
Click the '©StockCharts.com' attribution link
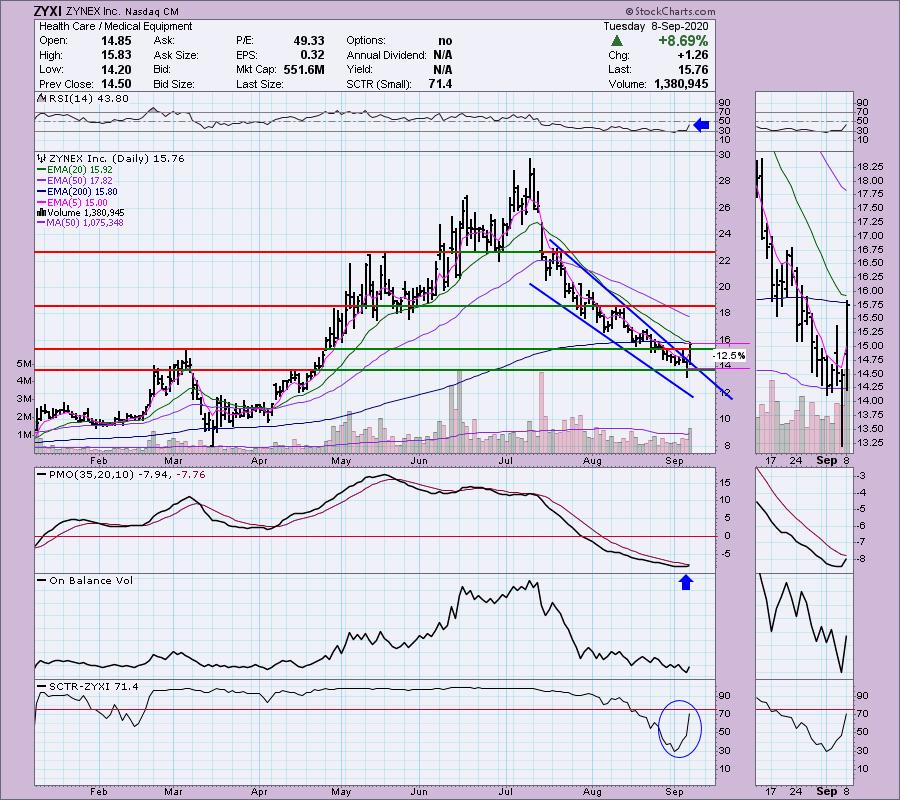point(670,11)
